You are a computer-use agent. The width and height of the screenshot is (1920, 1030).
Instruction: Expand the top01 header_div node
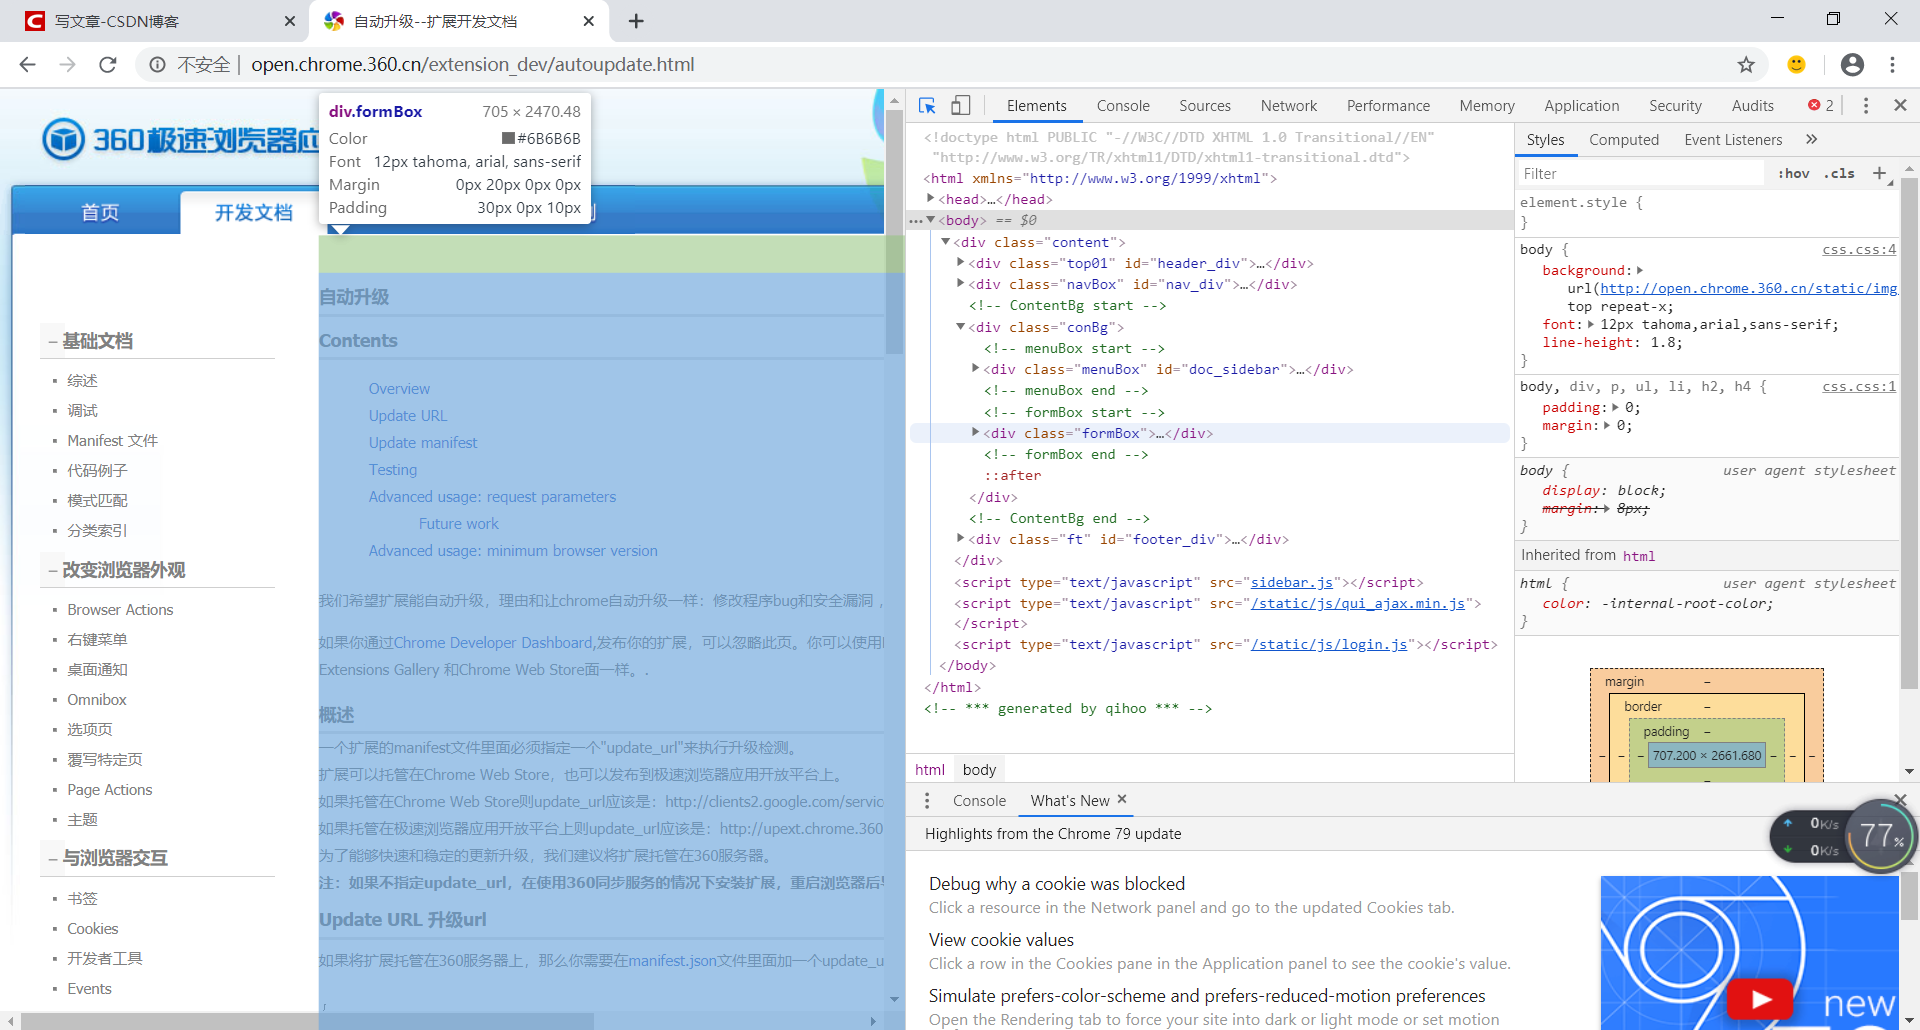pyautogui.click(x=960, y=263)
